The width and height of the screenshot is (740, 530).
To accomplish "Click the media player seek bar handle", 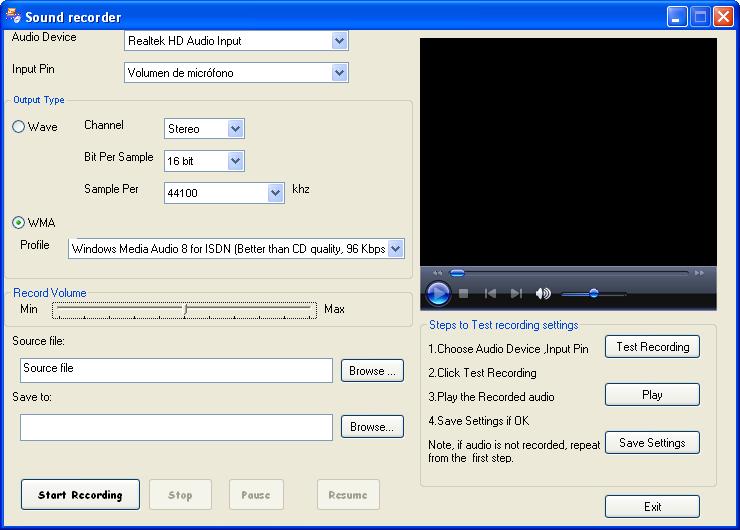I will click(457, 273).
